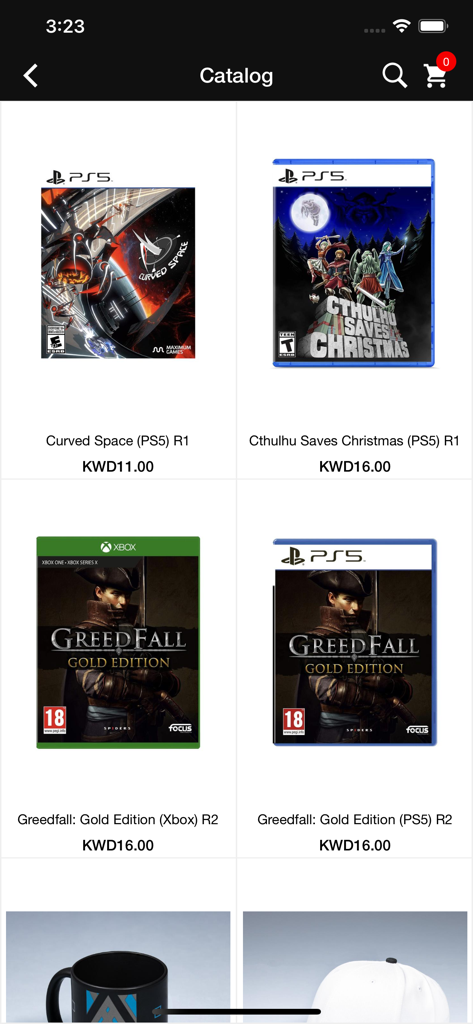Select the white cap product image
This screenshot has width=473, height=1024.
(x=355, y=967)
